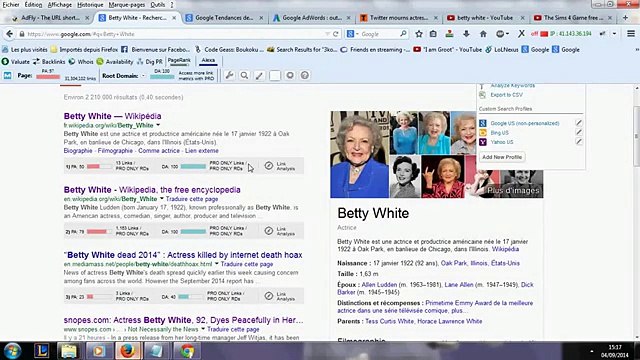Switch to the Twitter mourns actress tab
640x360 pixels.
click(x=399, y=18)
